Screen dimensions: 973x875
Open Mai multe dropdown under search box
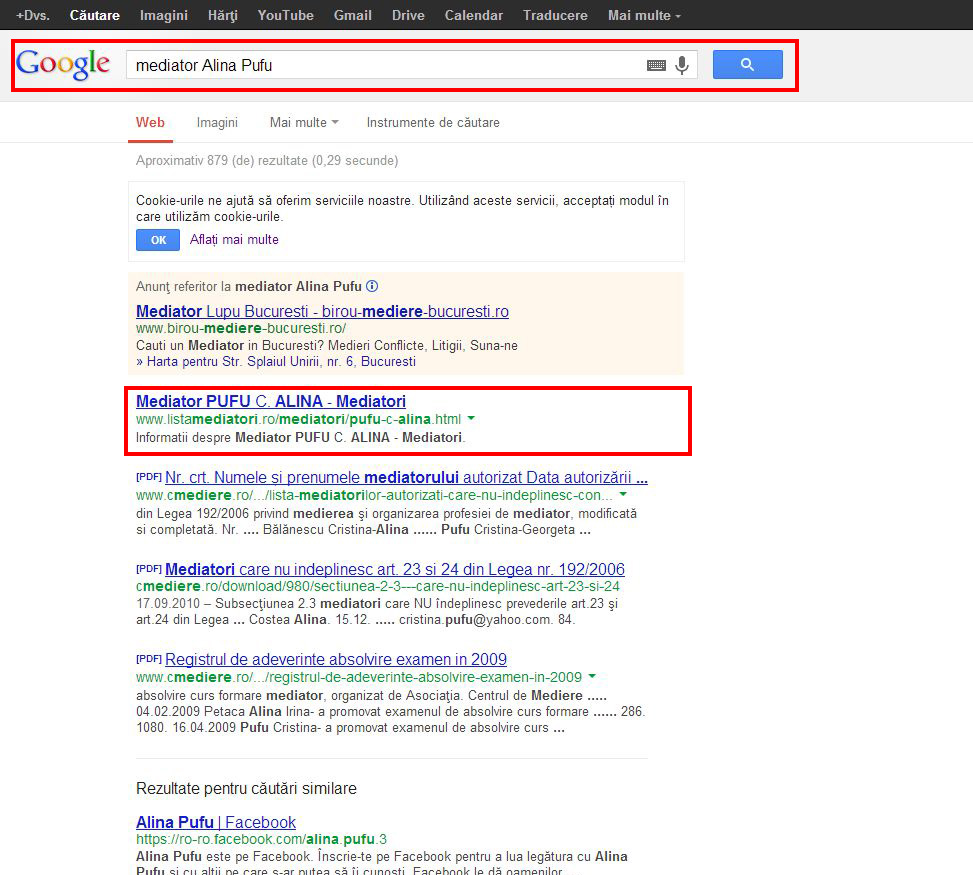pyautogui.click(x=304, y=122)
